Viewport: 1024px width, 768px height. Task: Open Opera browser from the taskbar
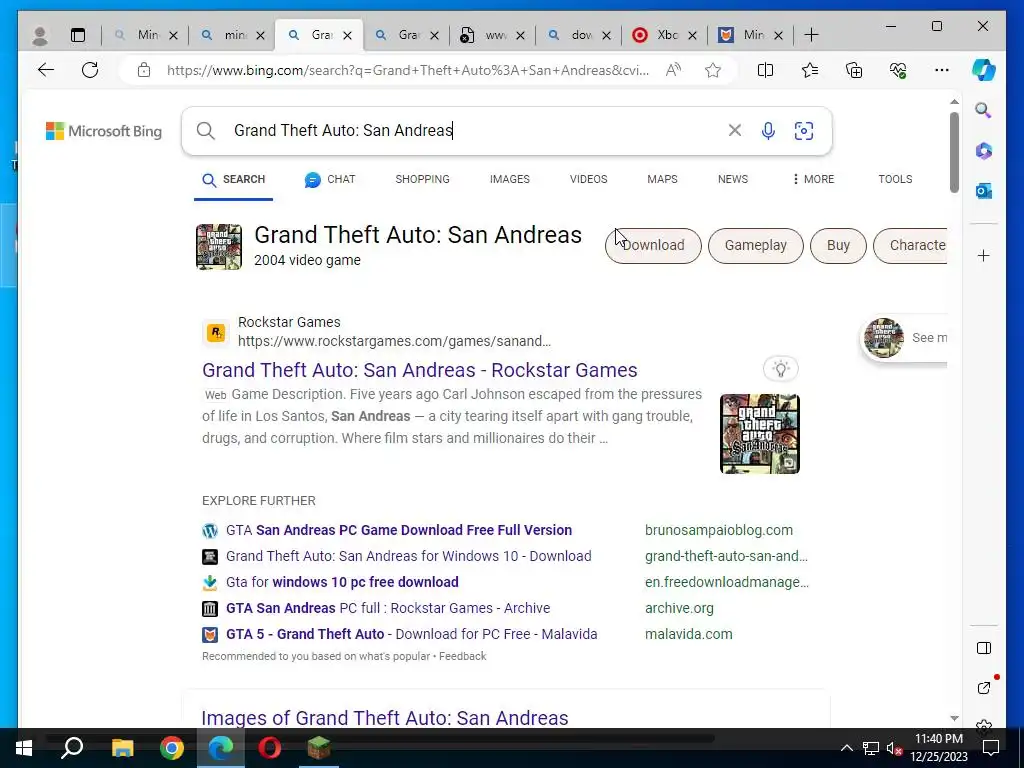[270, 748]
